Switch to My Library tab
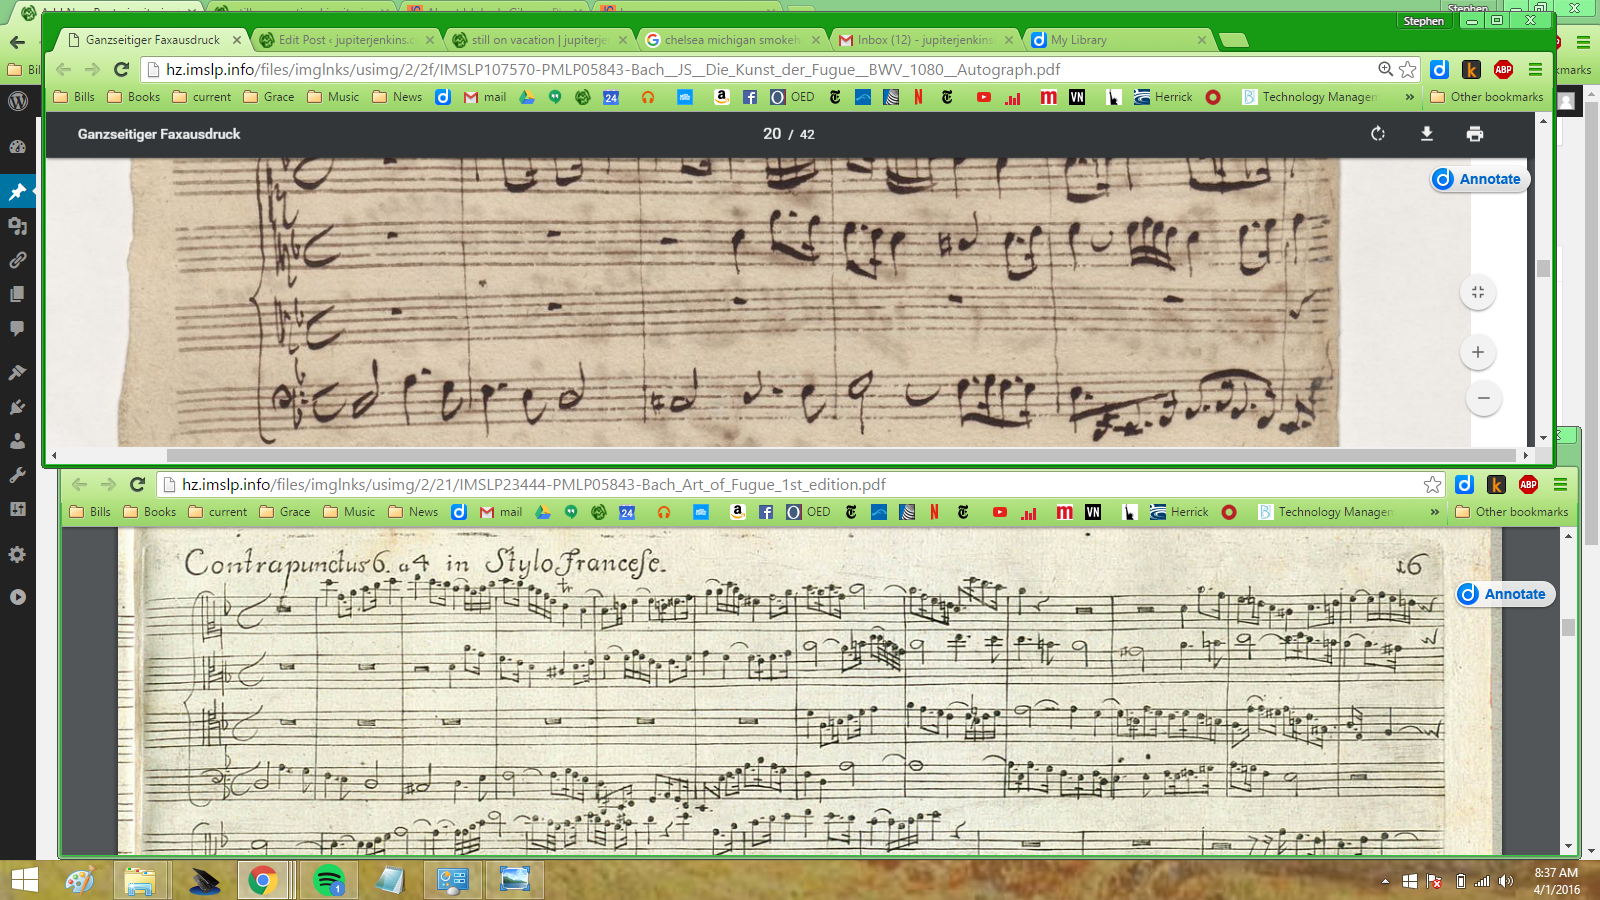1600x900 pixels. (x=1118, y=40)
